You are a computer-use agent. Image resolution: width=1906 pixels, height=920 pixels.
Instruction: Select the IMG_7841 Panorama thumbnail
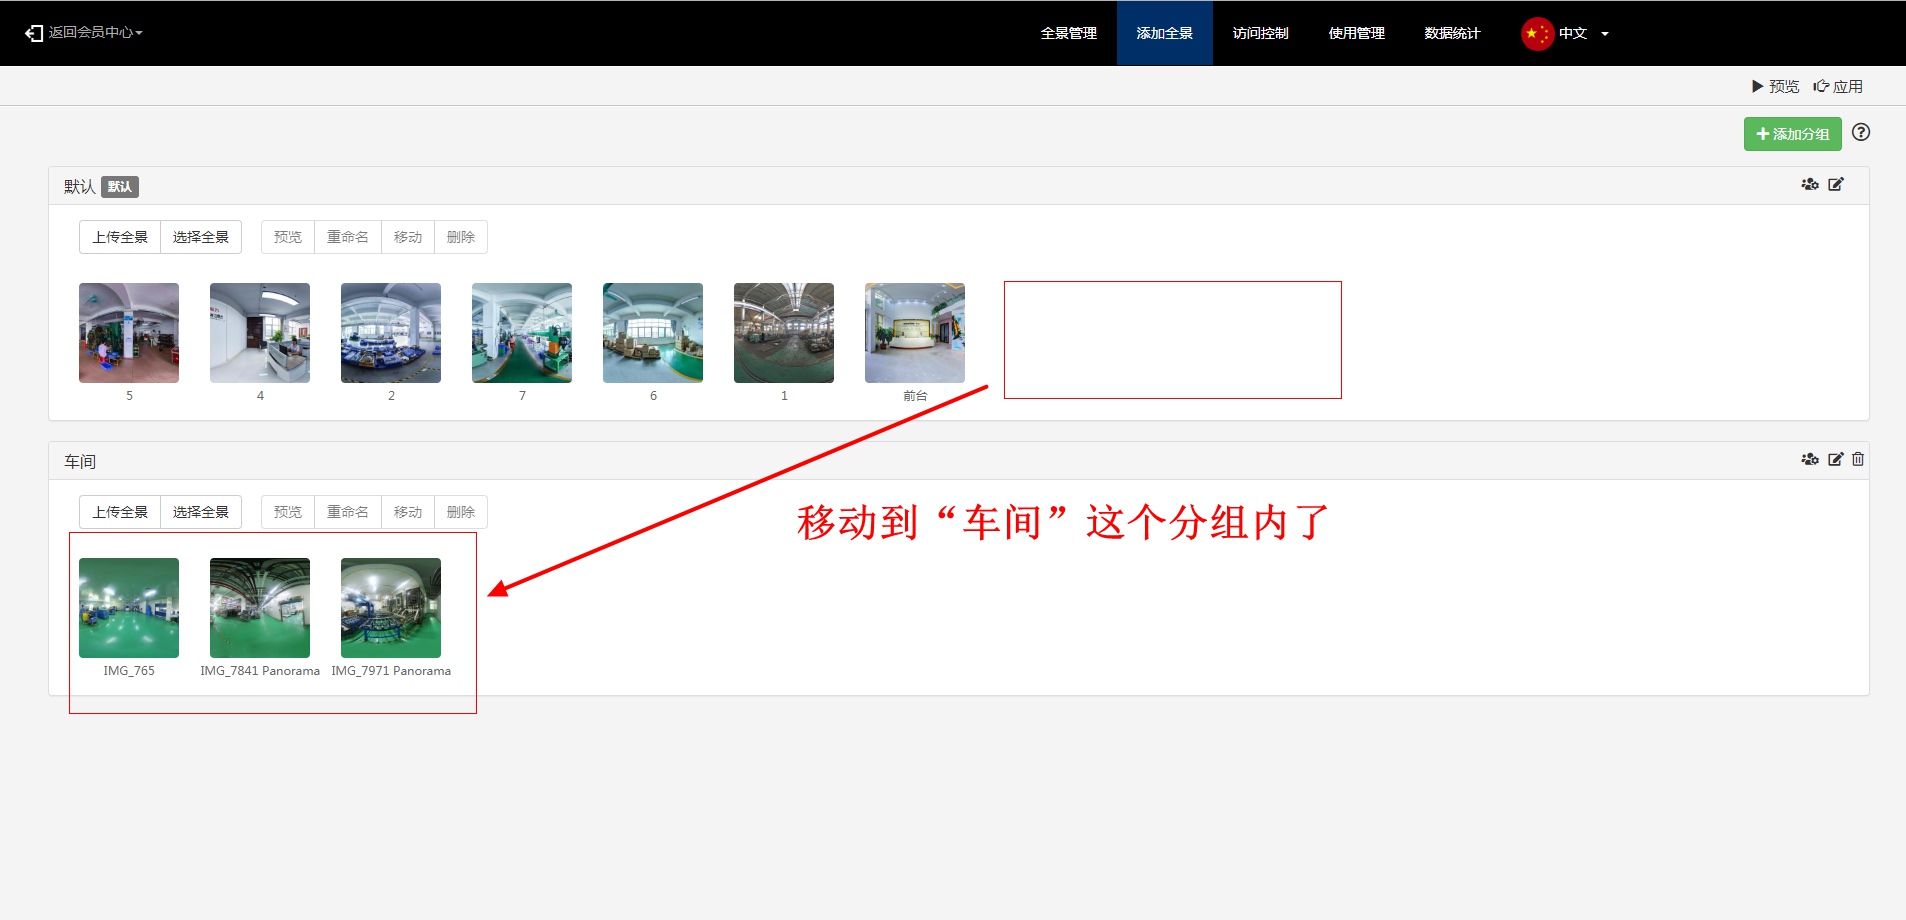(260, 608)
